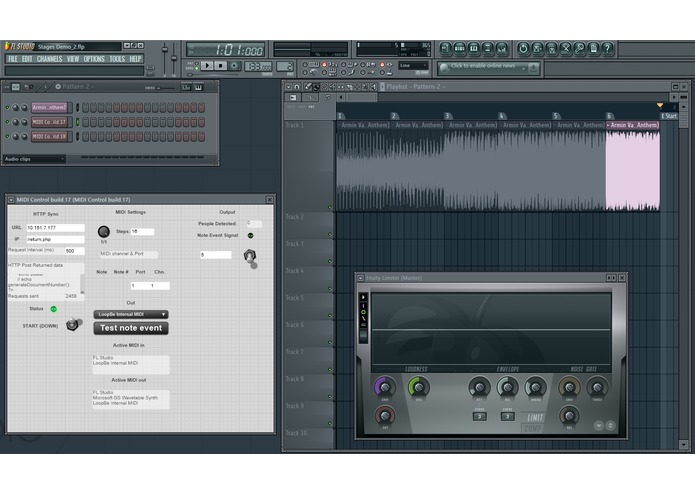Image resolution: width=695 pixels, height=494 pixels.
Task: Click the URL input field with 10.181.7.177
Action: coord(55,228)
